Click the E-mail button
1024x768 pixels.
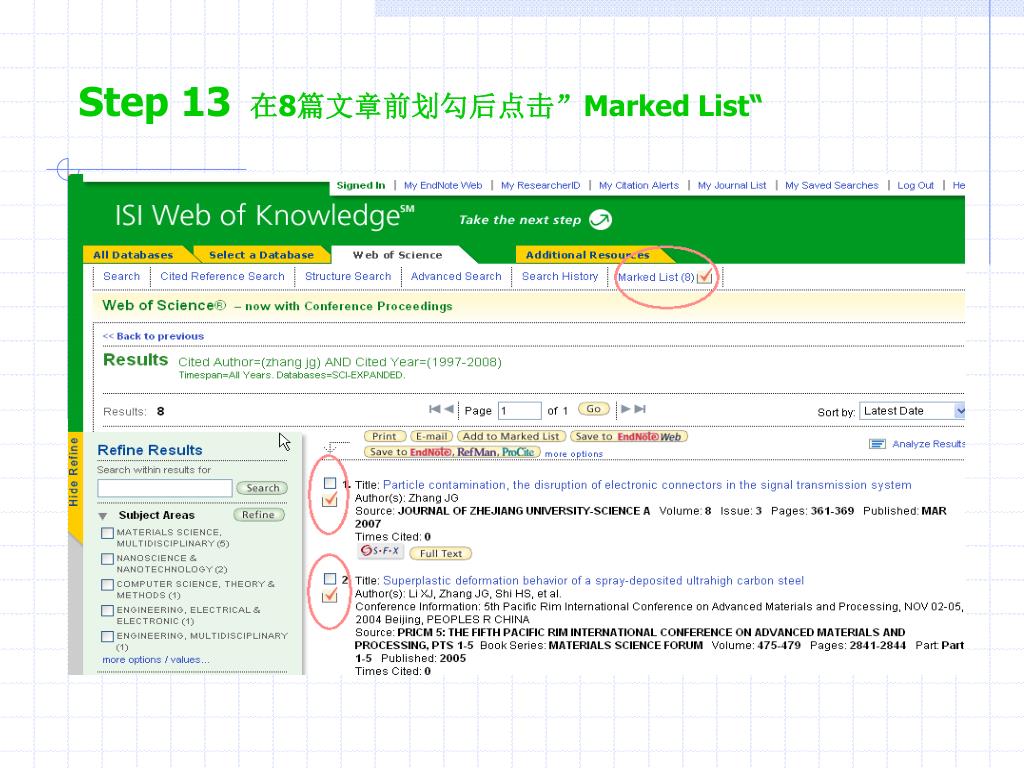pyautogui.click(x=432, y=436)
